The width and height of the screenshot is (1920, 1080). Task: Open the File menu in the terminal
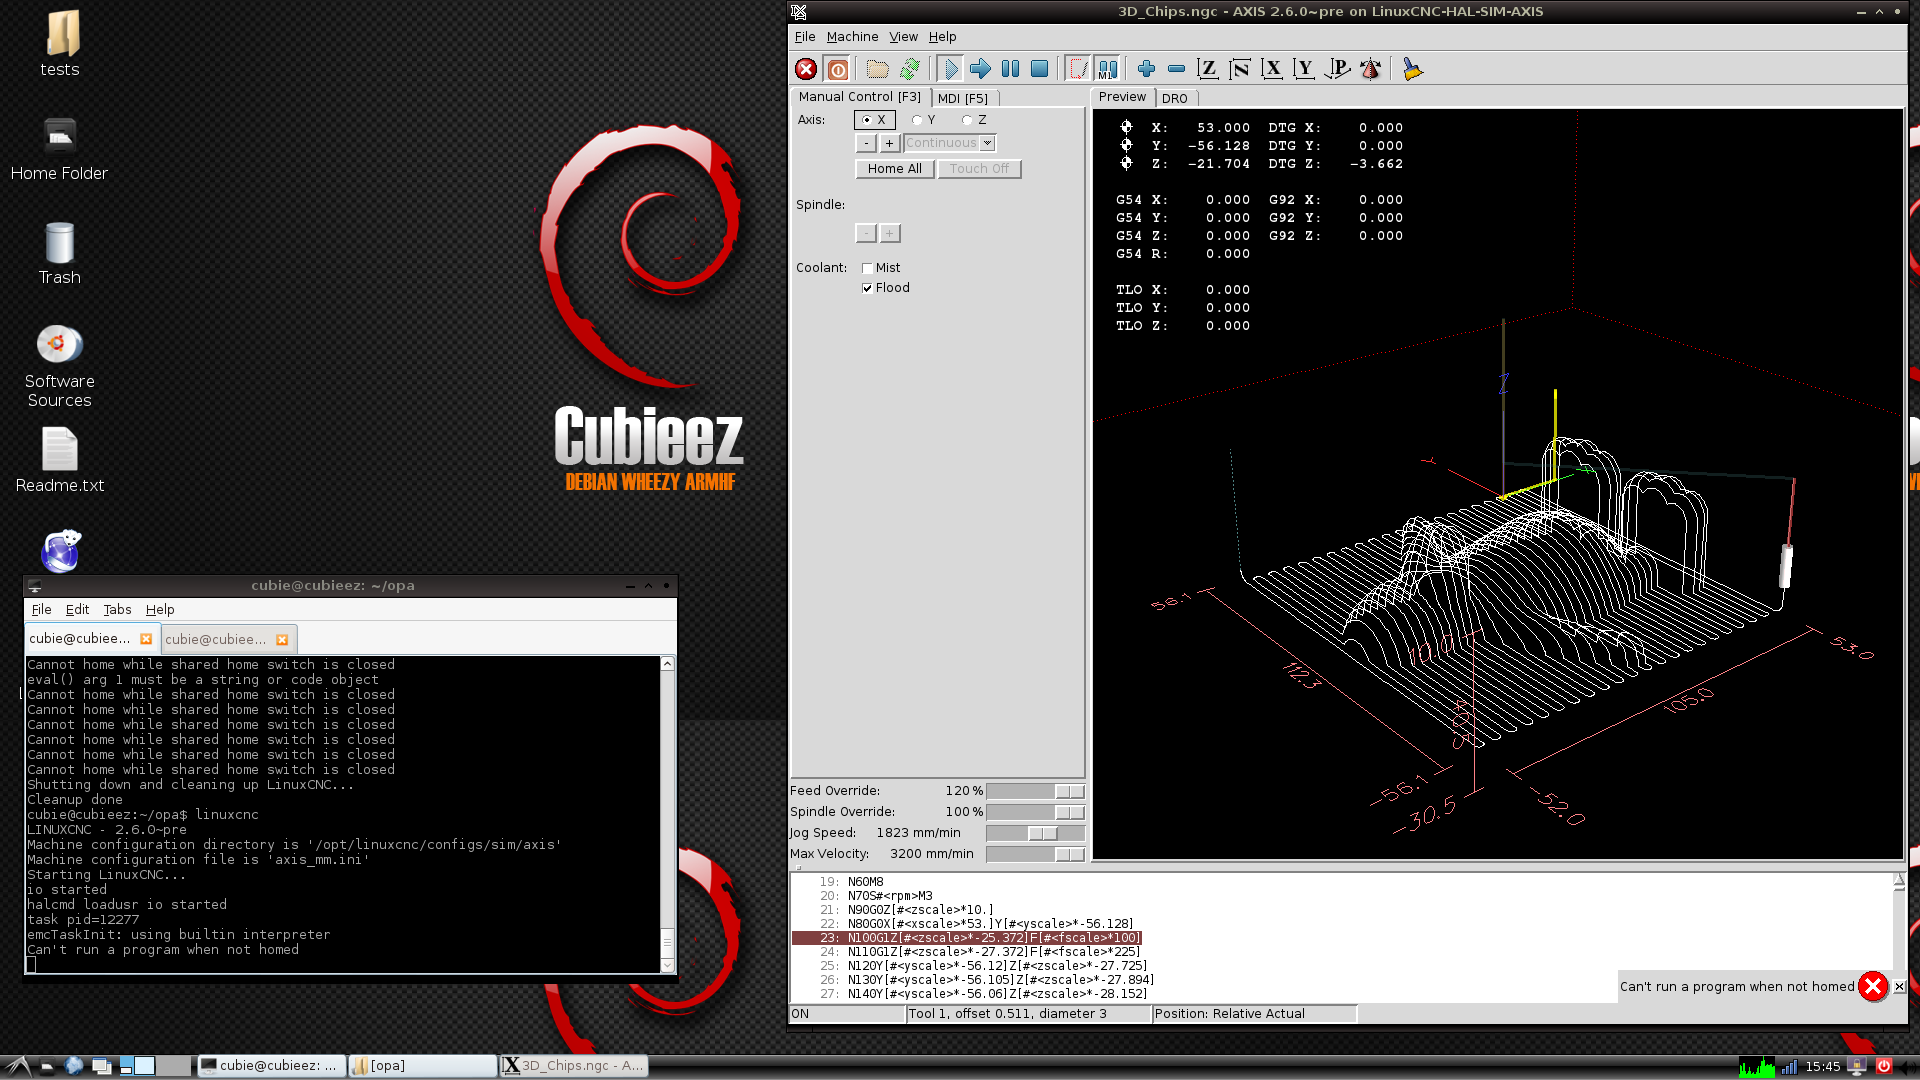pyautogui.click(x=41, y=610)
